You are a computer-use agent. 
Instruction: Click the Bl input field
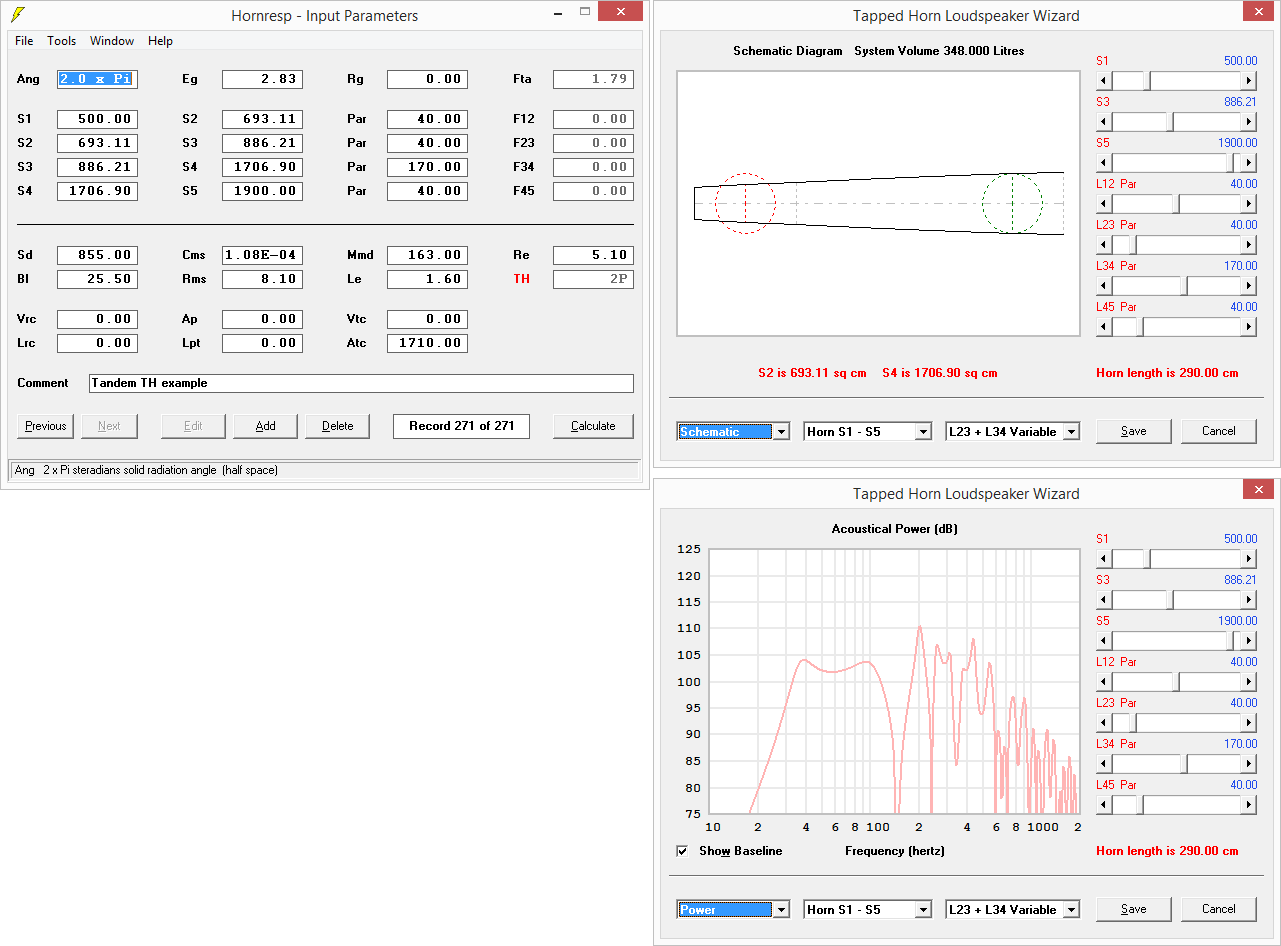point(97,279)
